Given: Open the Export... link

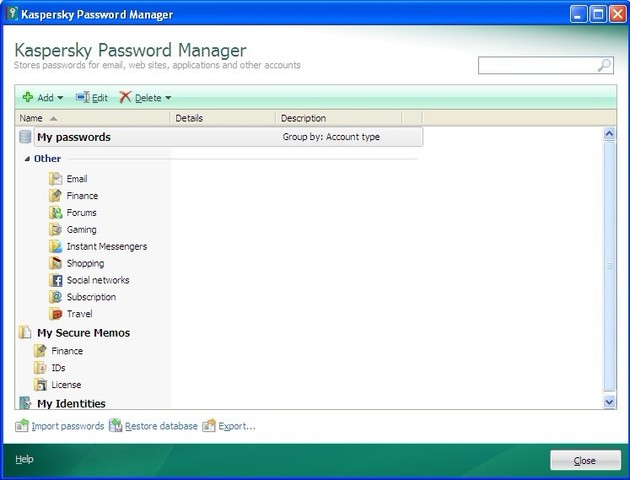Looking at the screenshot, I should tap(237, 426).
